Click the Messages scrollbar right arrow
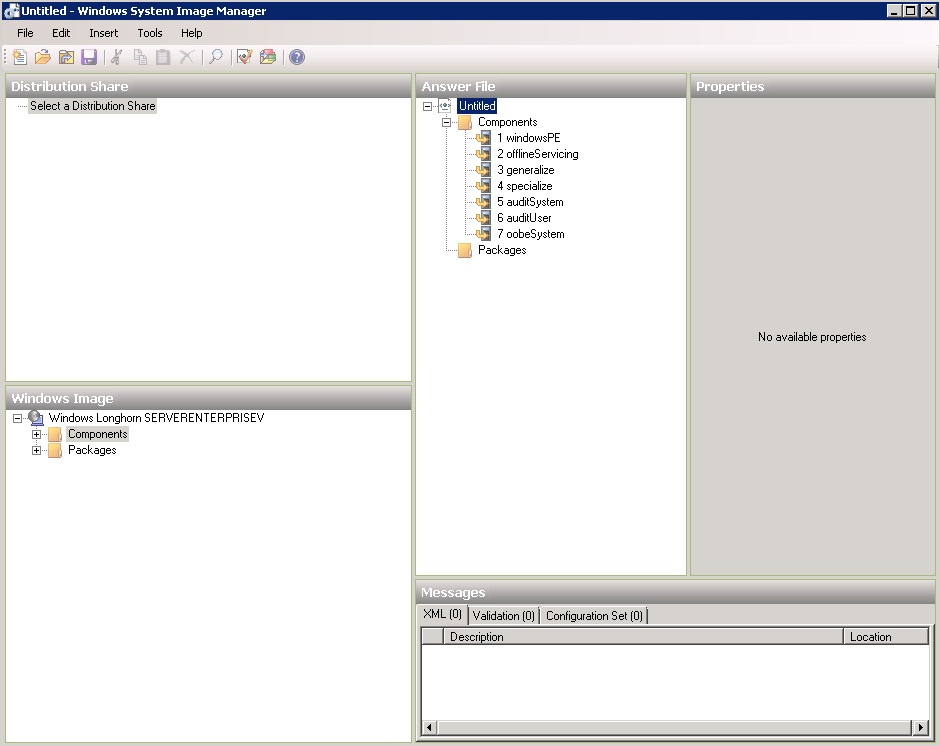Viewport: 940px width, 746px height. pyautogui.click(x=921, y=728)
